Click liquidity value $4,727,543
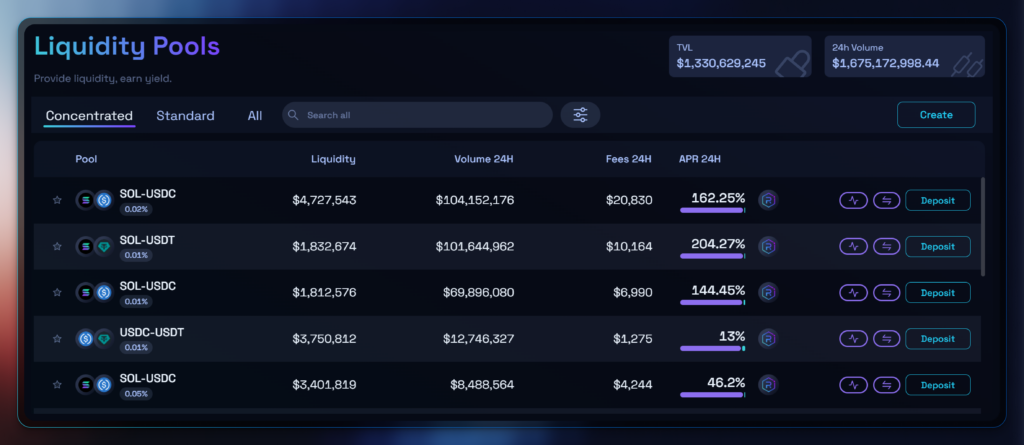Viewport: 1024px width, 445px height. [324, 201]
